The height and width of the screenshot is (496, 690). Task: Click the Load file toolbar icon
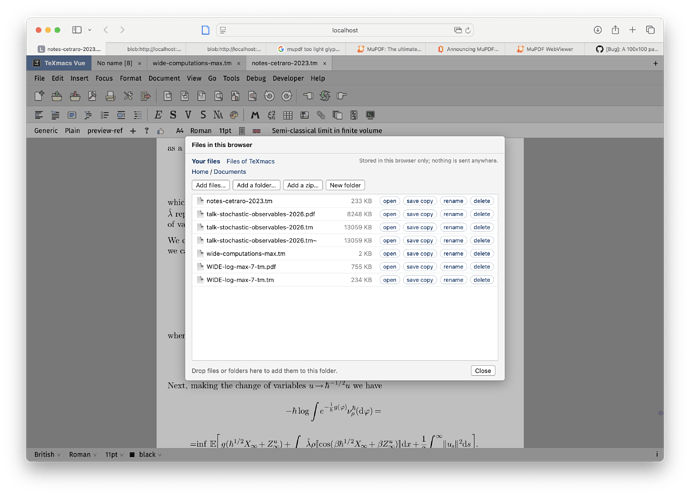coord(57,96)
